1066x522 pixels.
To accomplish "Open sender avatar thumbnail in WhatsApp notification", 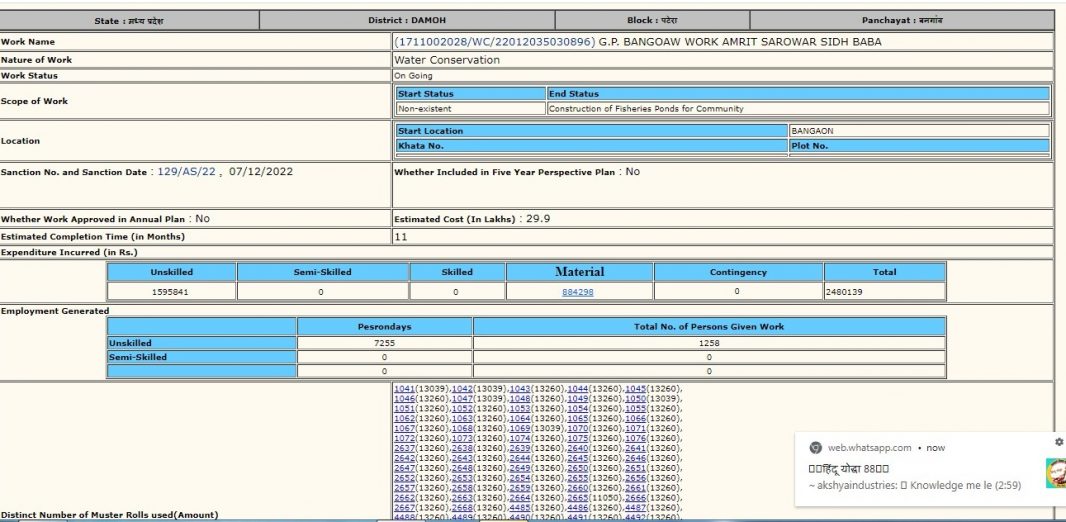I will pos(1055,473).
